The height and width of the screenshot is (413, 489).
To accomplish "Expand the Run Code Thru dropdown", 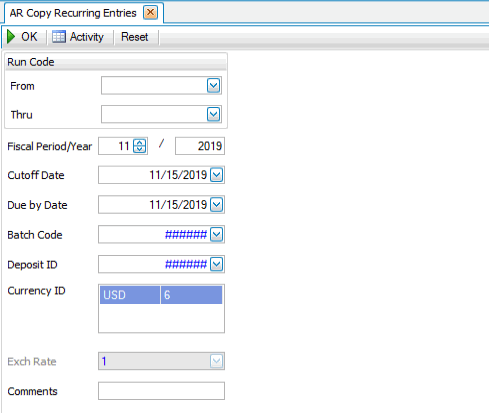I will pos(214,114).
